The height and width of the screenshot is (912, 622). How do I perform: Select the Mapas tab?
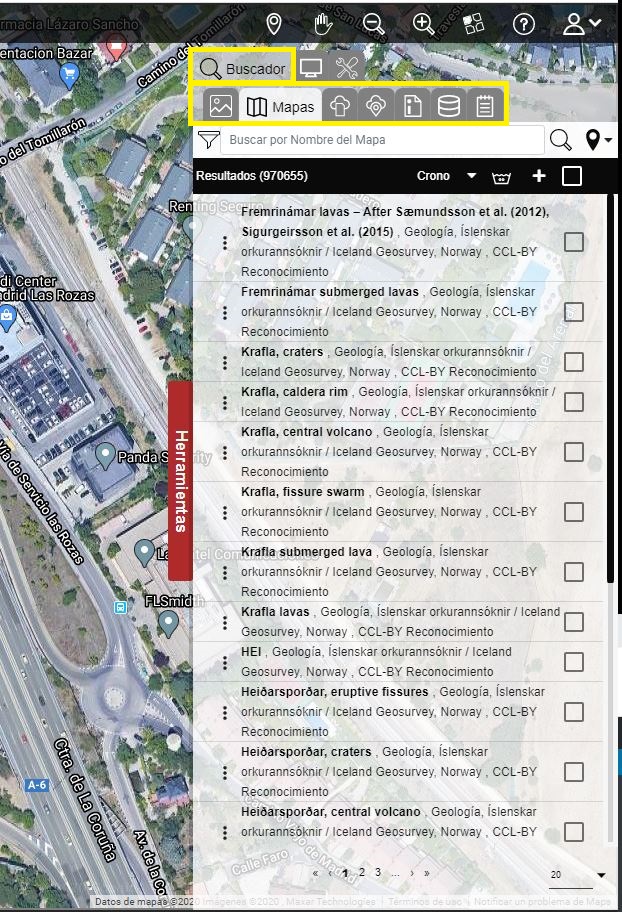[x=280, y=106]
